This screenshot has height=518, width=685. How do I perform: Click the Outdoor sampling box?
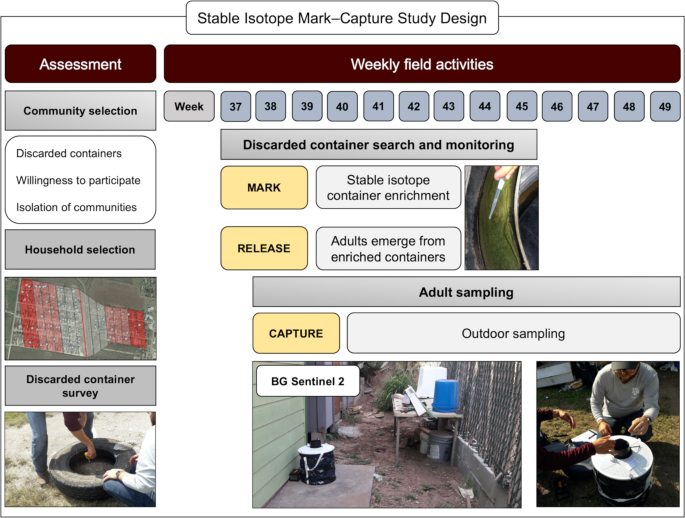click(x=513, y=333)
